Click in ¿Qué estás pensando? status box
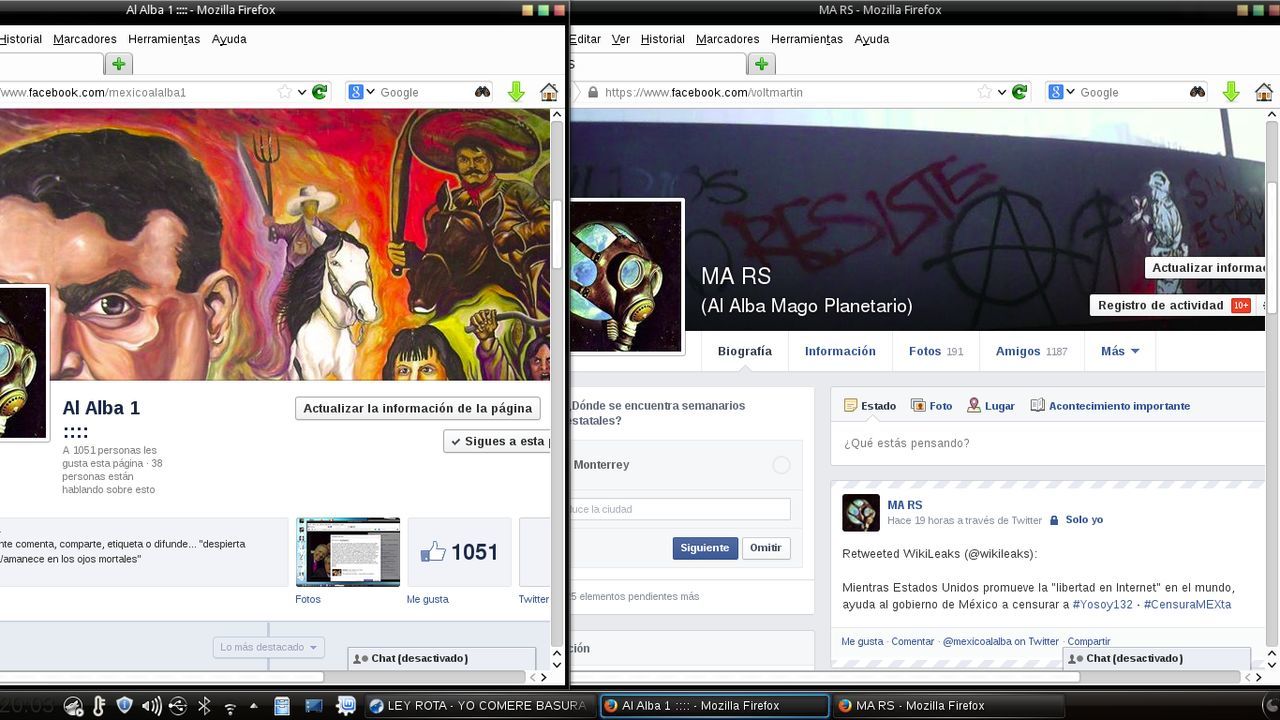The width and height of the screenshot is (1280, 720). (x=1048, y=443)
